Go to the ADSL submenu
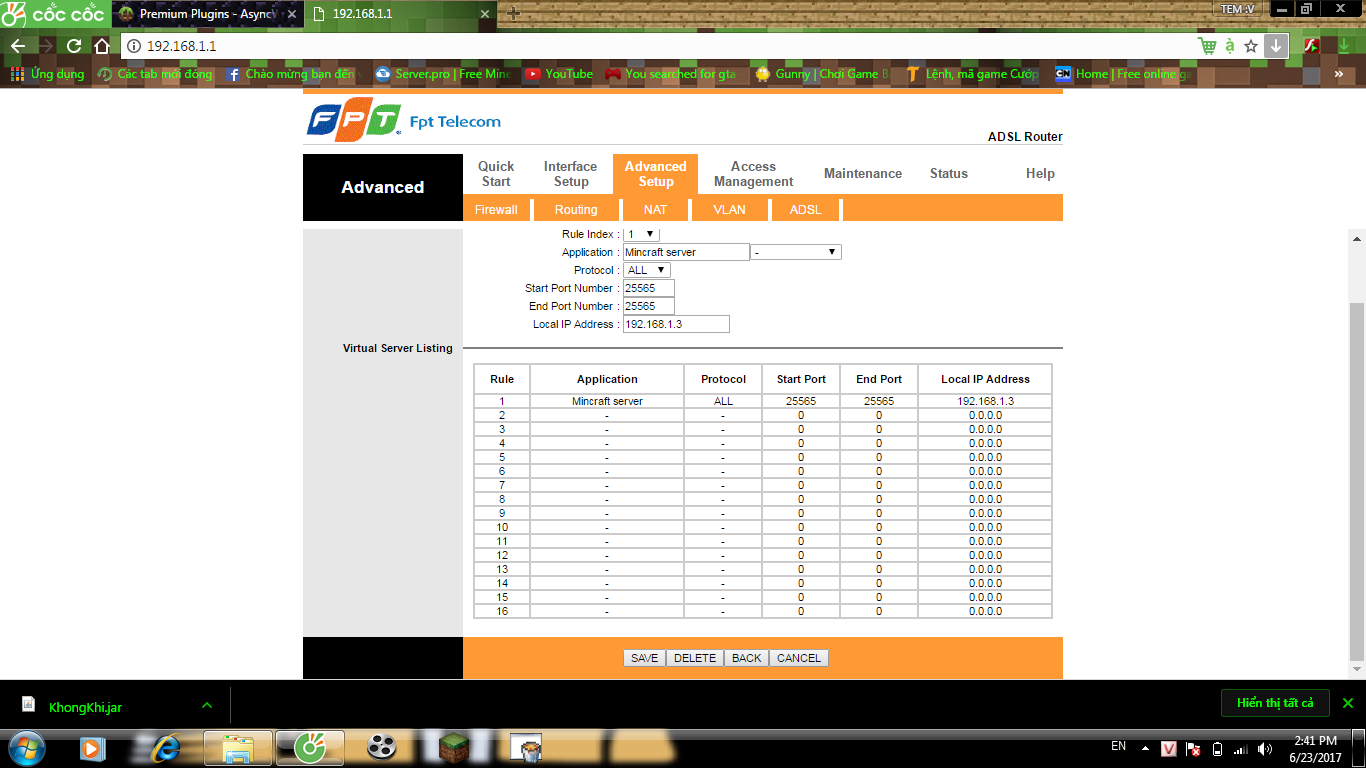This screenshot has height=768, width=1366. 805,210
